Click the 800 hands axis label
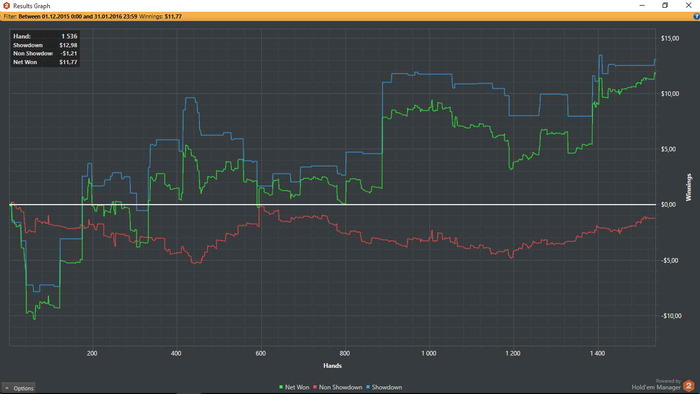The image size is (700, 394). click(x=345, y=353)
